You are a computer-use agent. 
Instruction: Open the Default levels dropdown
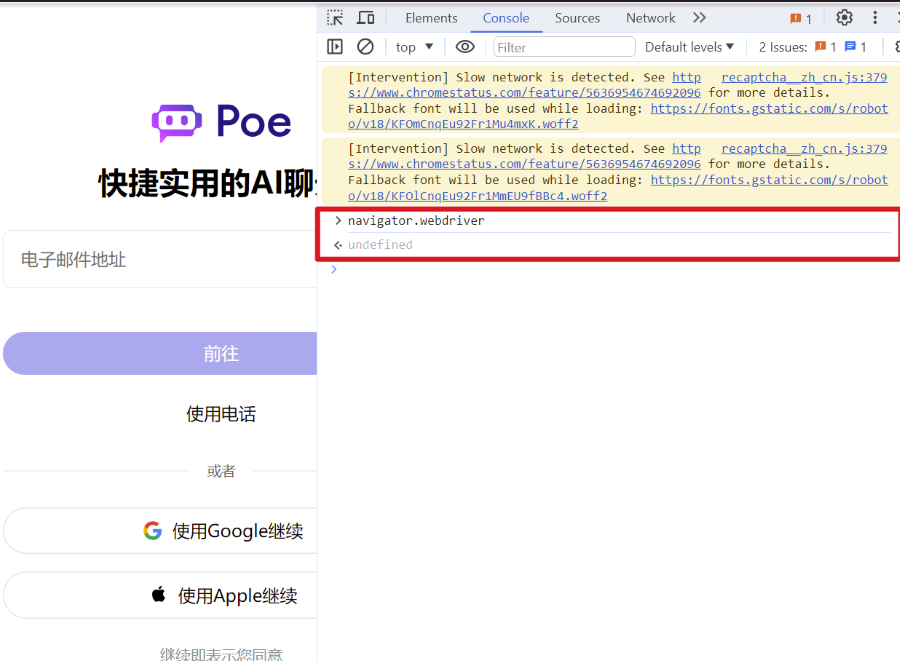689,47
